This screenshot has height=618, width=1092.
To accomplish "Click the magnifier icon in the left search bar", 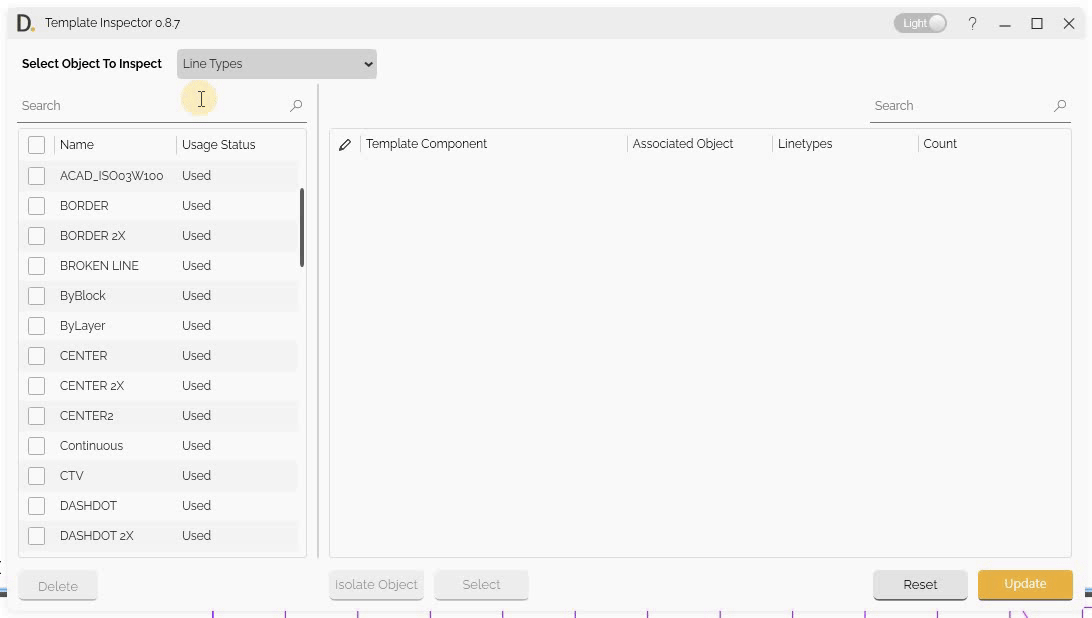I will coord(296,105).
